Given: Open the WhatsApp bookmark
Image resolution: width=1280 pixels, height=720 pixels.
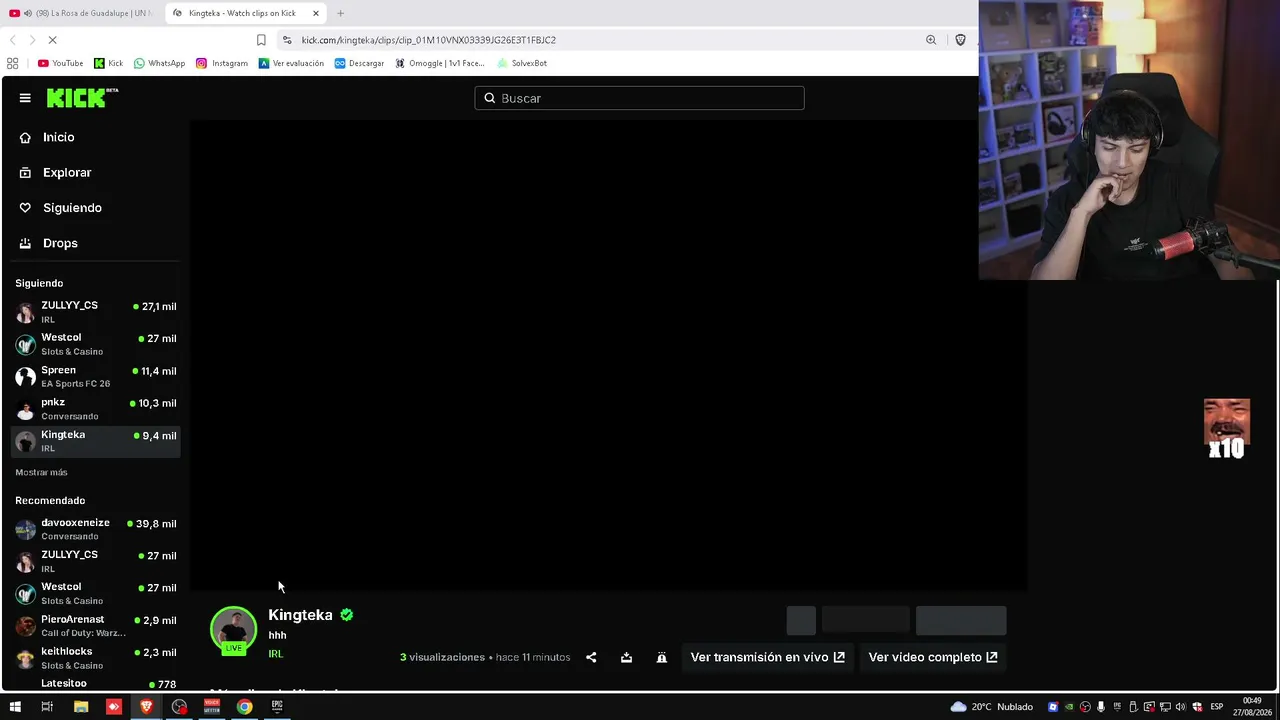Looking at the screenshot, I should pos(159,63).
